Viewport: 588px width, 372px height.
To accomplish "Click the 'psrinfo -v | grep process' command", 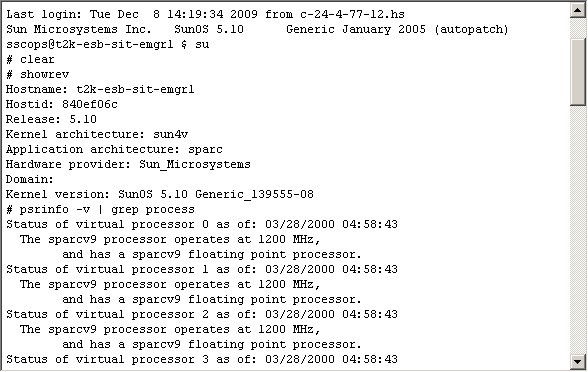I will (107, 209).
